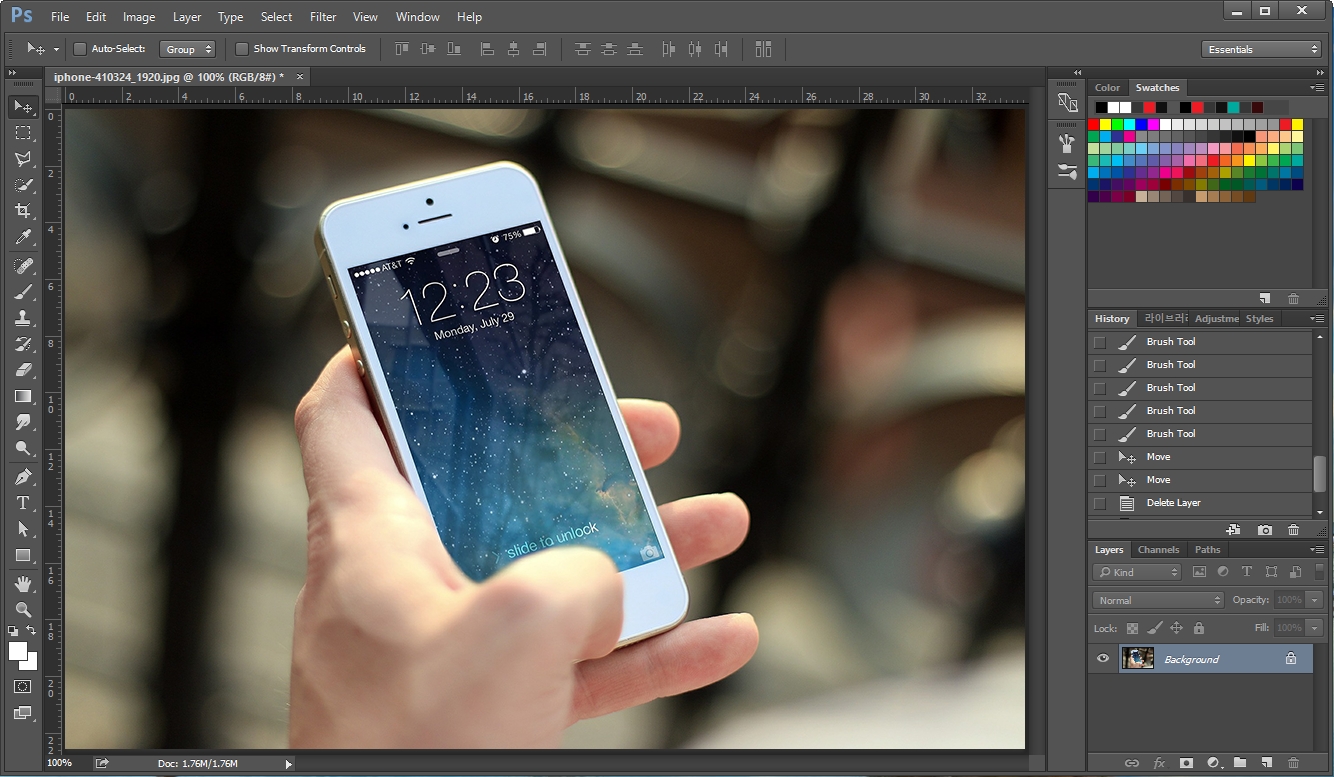Image resolution: width=1334 pixels, height=777 pixels.
Task: Hide the Background layer visibility
Action: [x=1103, y=658]
